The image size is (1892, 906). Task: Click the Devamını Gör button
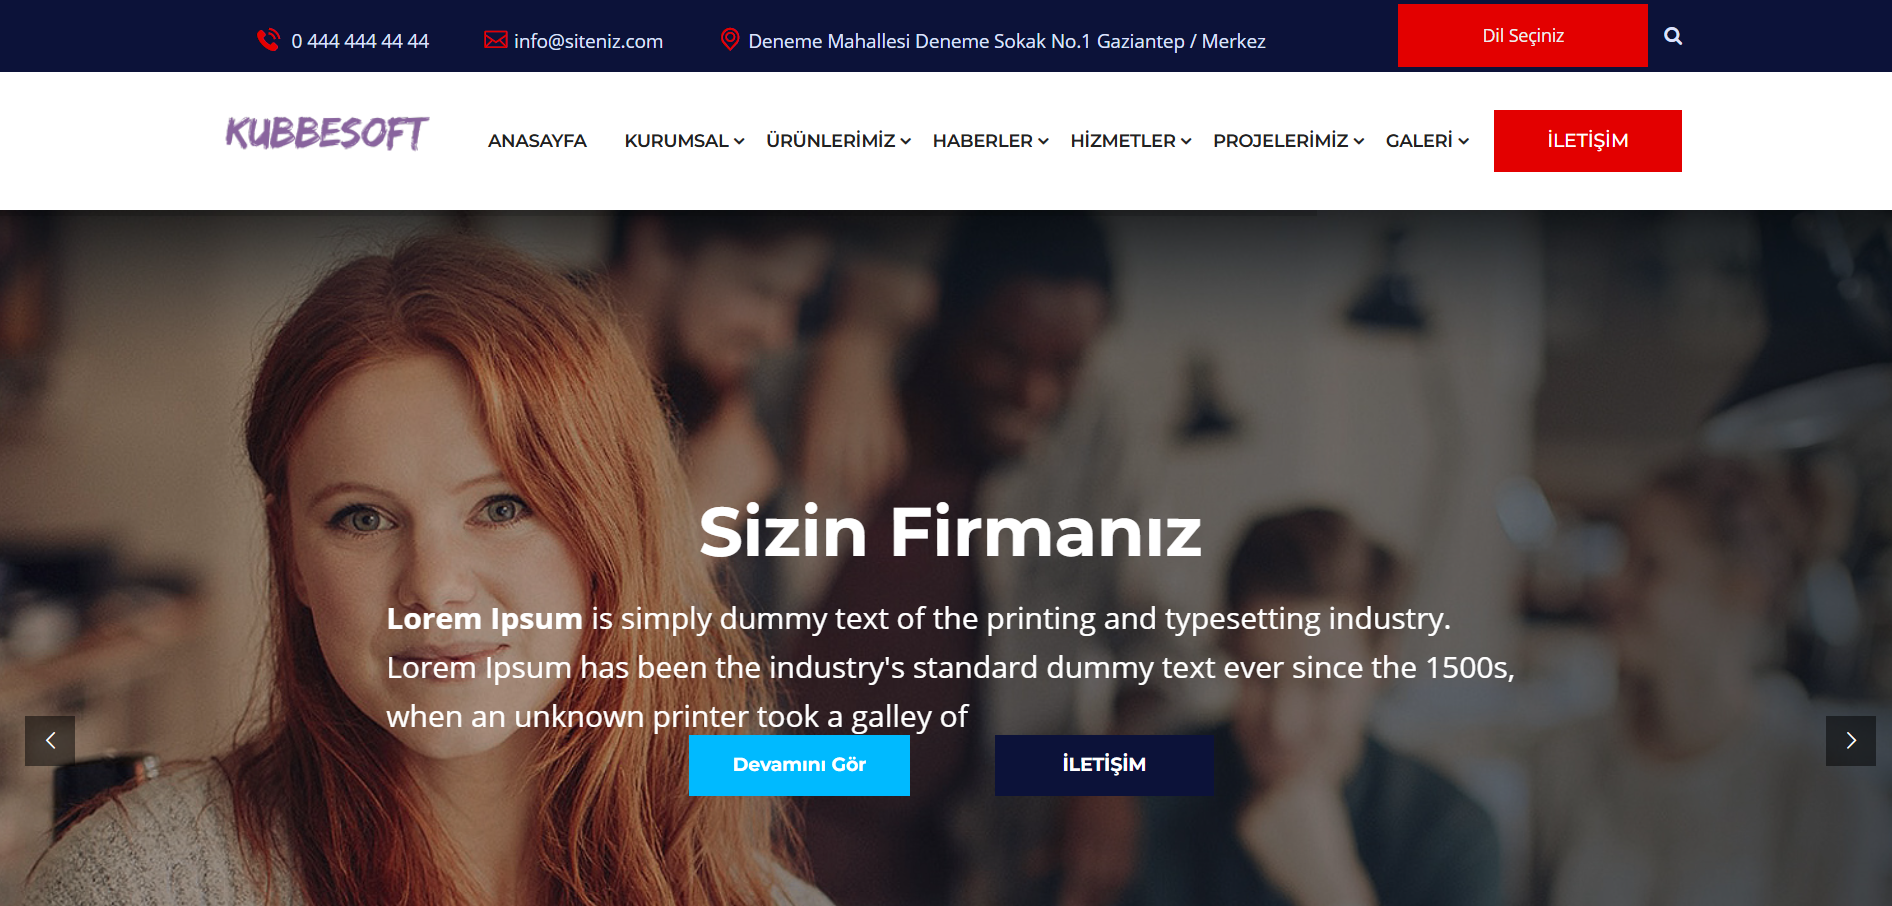799,765
